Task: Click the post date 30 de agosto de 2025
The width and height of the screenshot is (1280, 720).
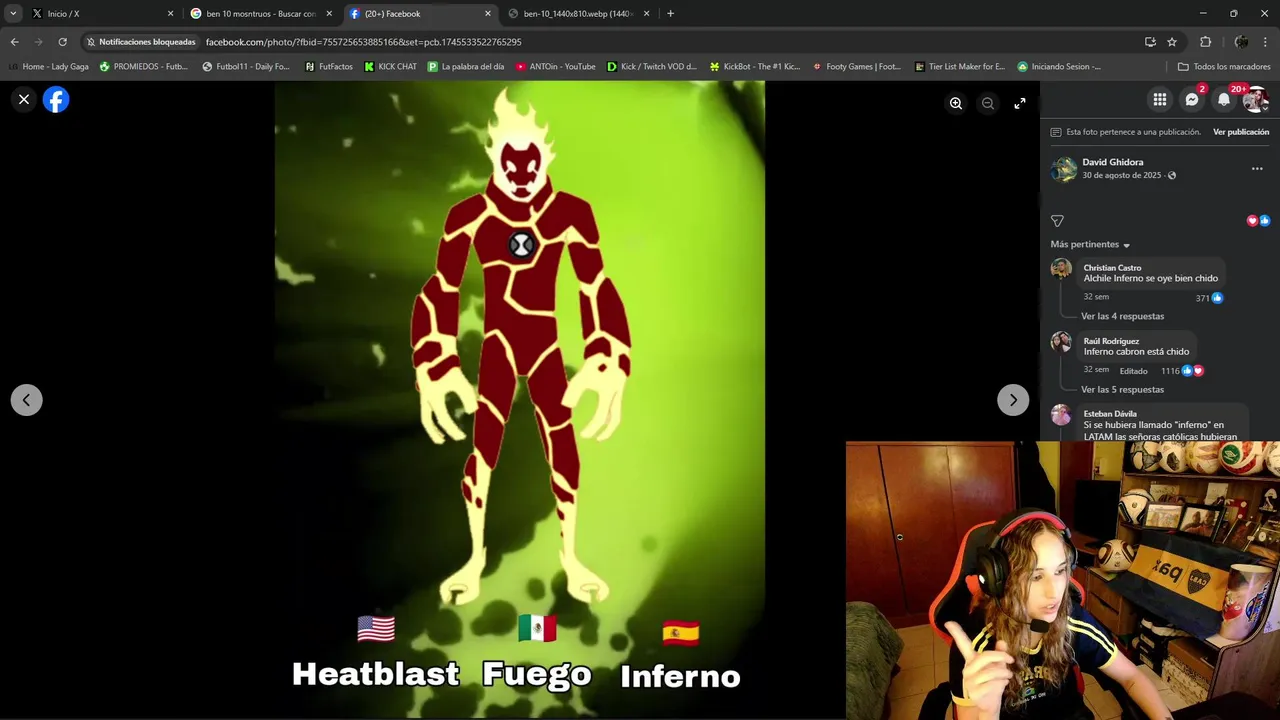Action: [1121, 175]
